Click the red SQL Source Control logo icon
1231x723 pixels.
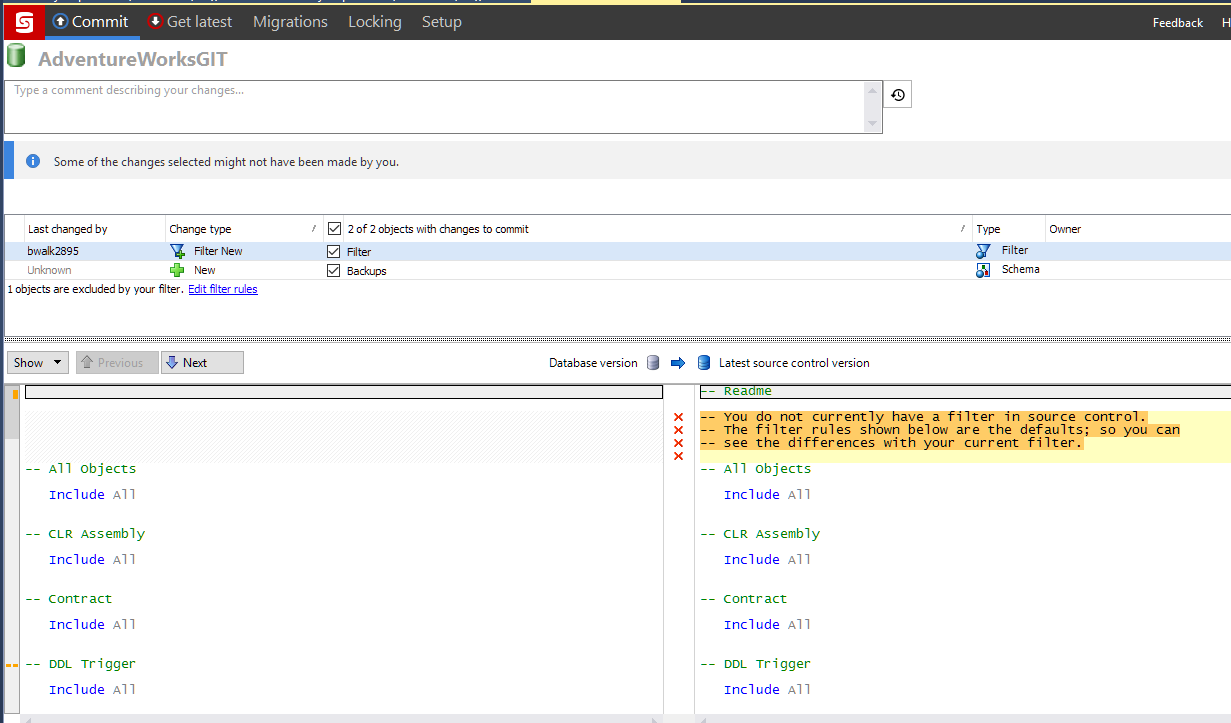[23, 21]
